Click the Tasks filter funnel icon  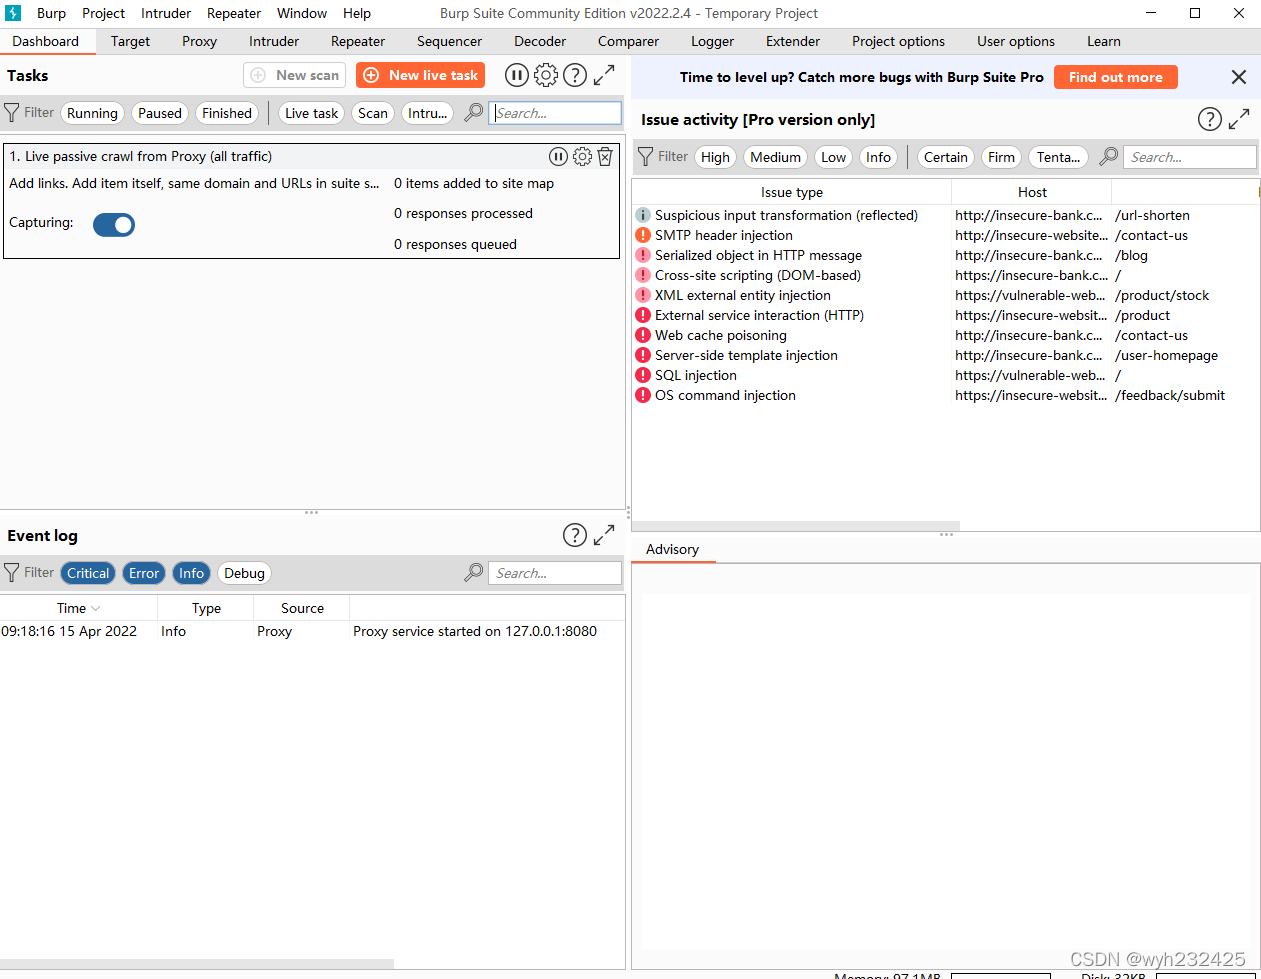click(12, 113)
